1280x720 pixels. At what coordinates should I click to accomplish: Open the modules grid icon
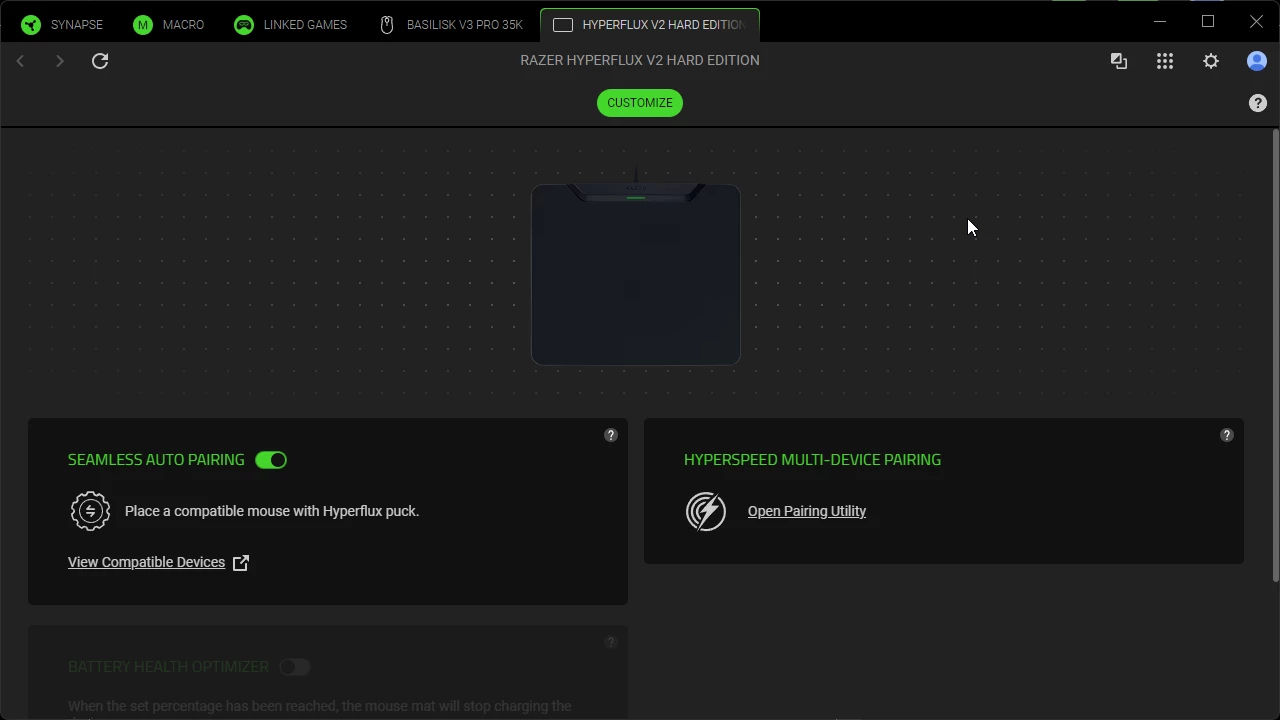1165,61
